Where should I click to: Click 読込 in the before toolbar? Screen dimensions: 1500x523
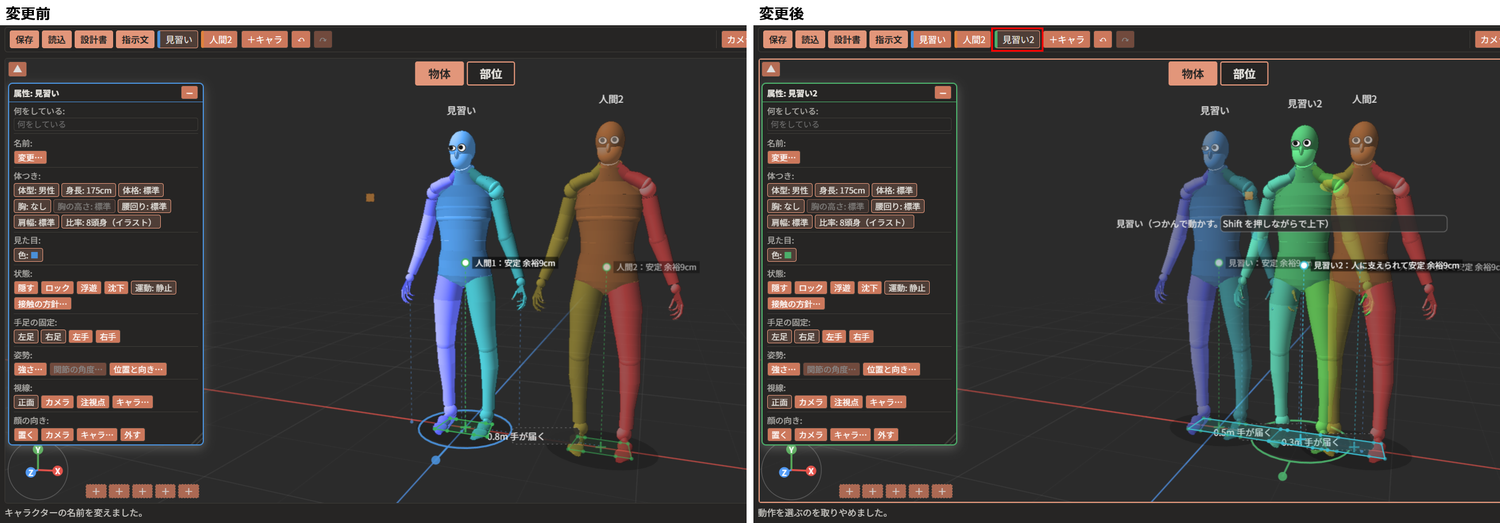(x=57, y=40)
